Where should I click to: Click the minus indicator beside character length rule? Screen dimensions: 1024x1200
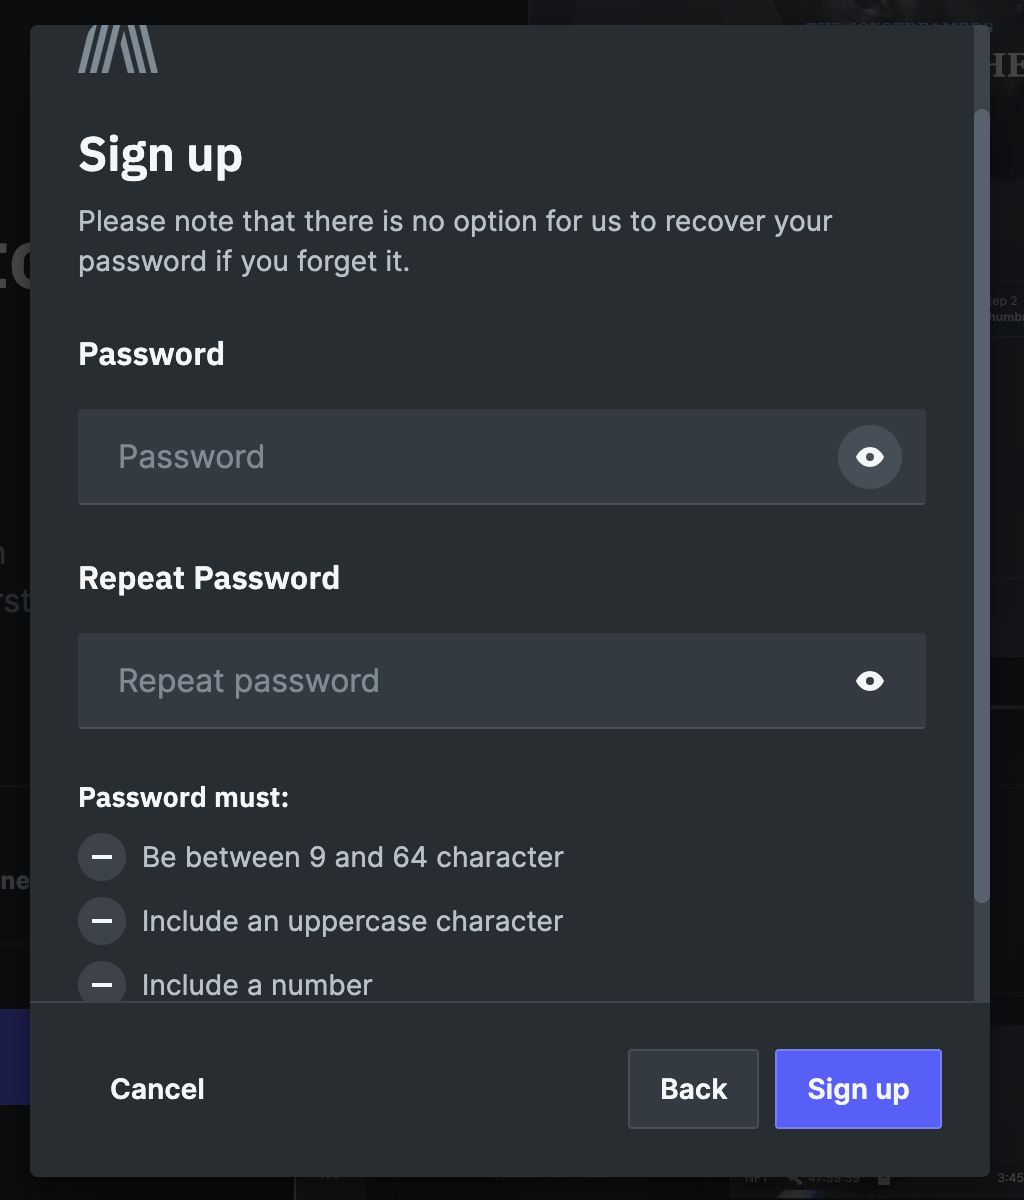(x=101, y=857)
